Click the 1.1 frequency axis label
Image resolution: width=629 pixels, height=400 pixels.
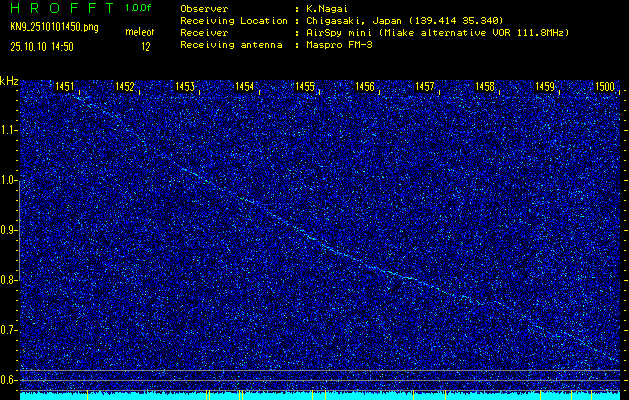tap(9, 130)
